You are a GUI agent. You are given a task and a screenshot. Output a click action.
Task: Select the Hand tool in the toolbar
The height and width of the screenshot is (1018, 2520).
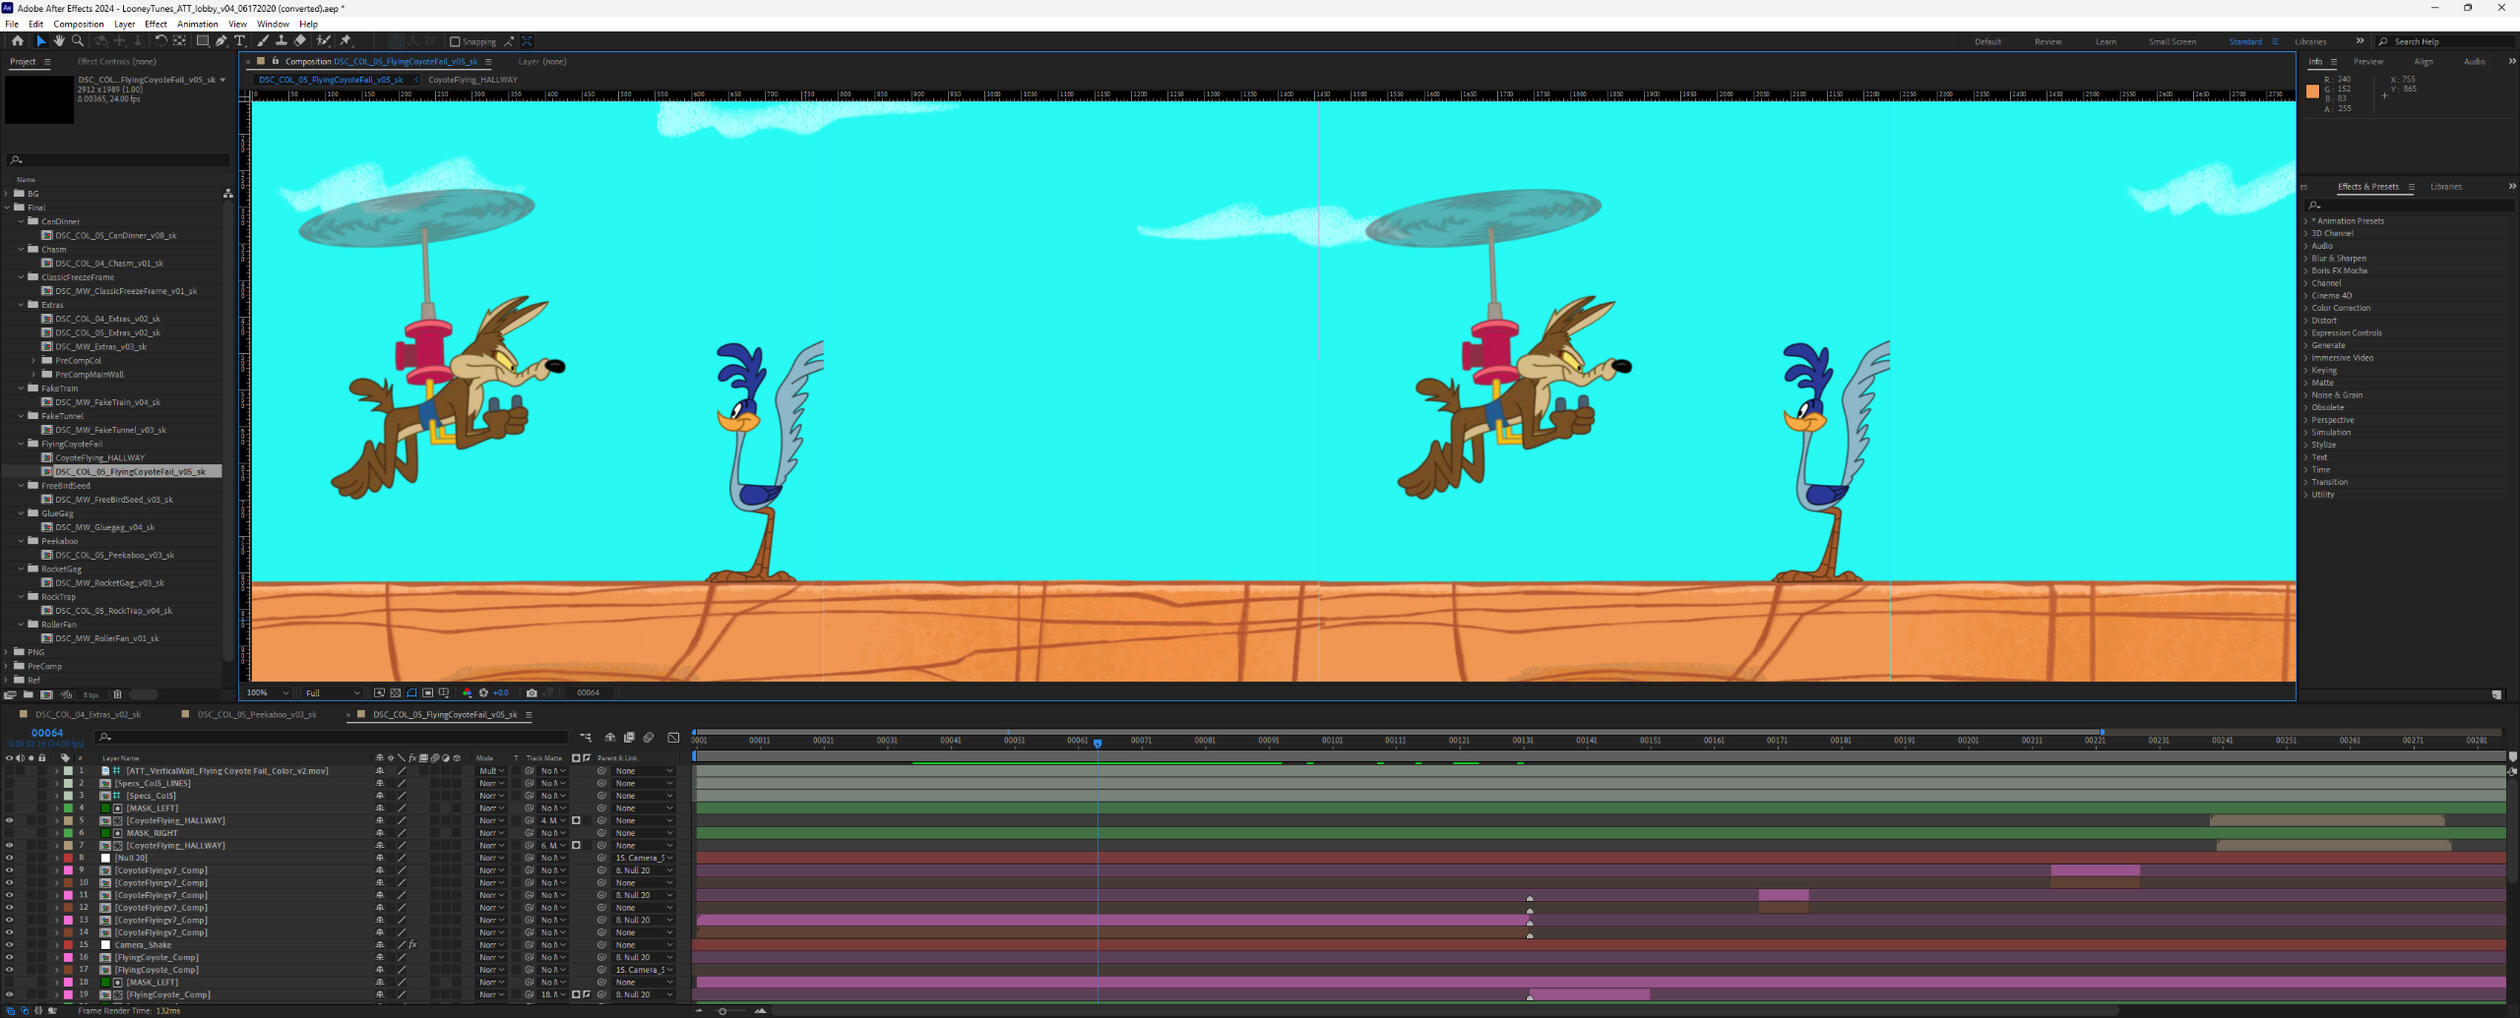(x=59, y=41)
